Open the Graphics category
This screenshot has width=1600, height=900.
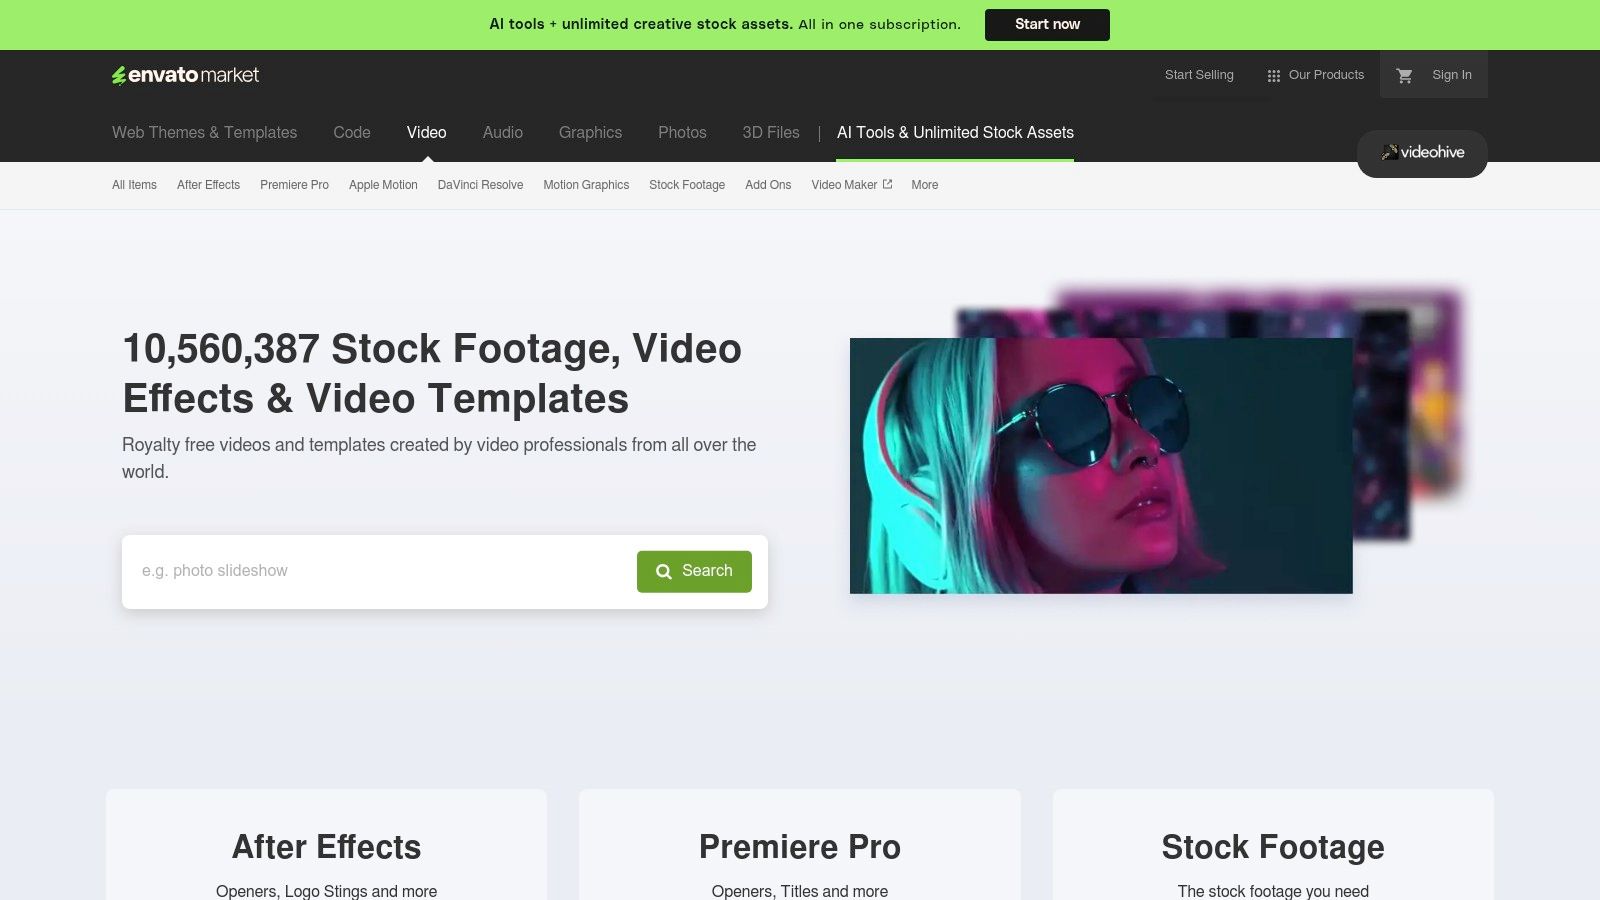(x=590, y=132)
